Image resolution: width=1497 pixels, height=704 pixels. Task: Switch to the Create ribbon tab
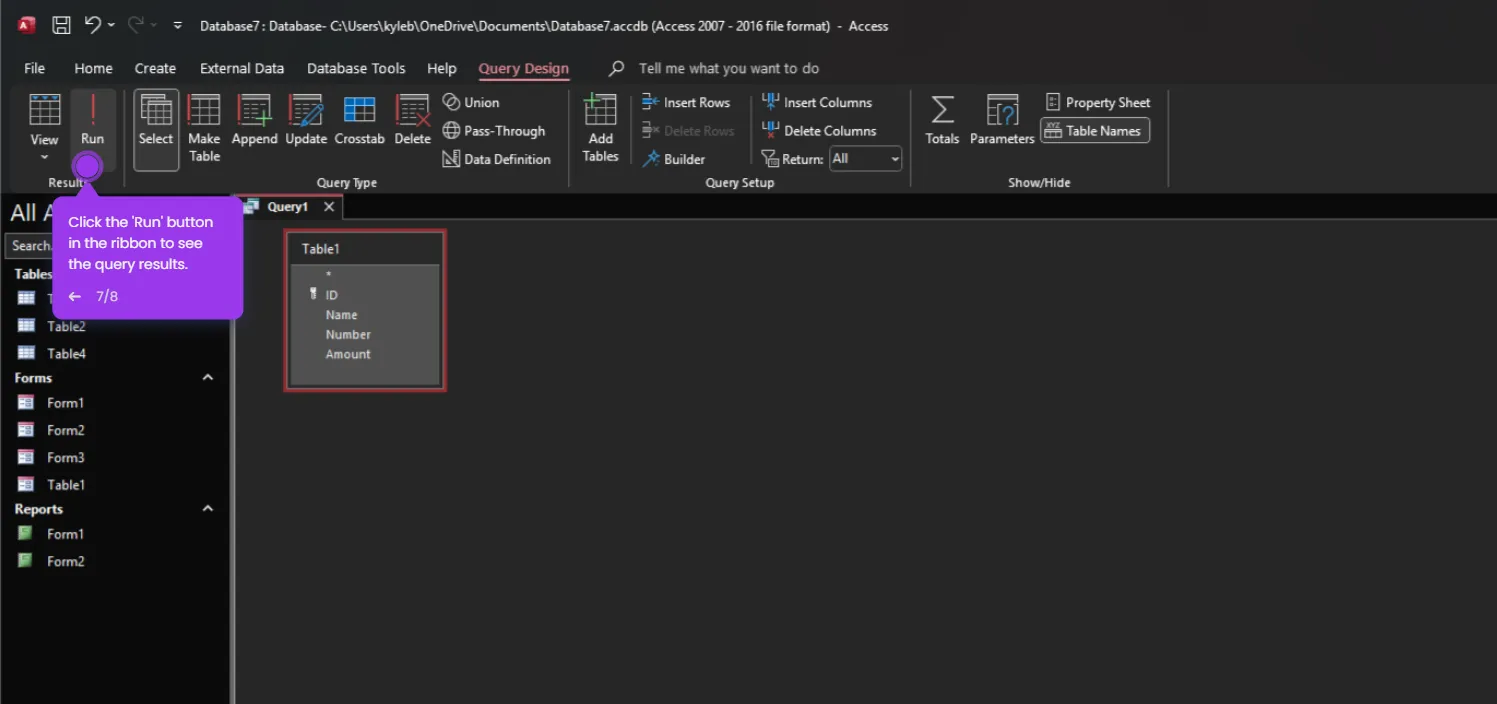coord(155,68)
